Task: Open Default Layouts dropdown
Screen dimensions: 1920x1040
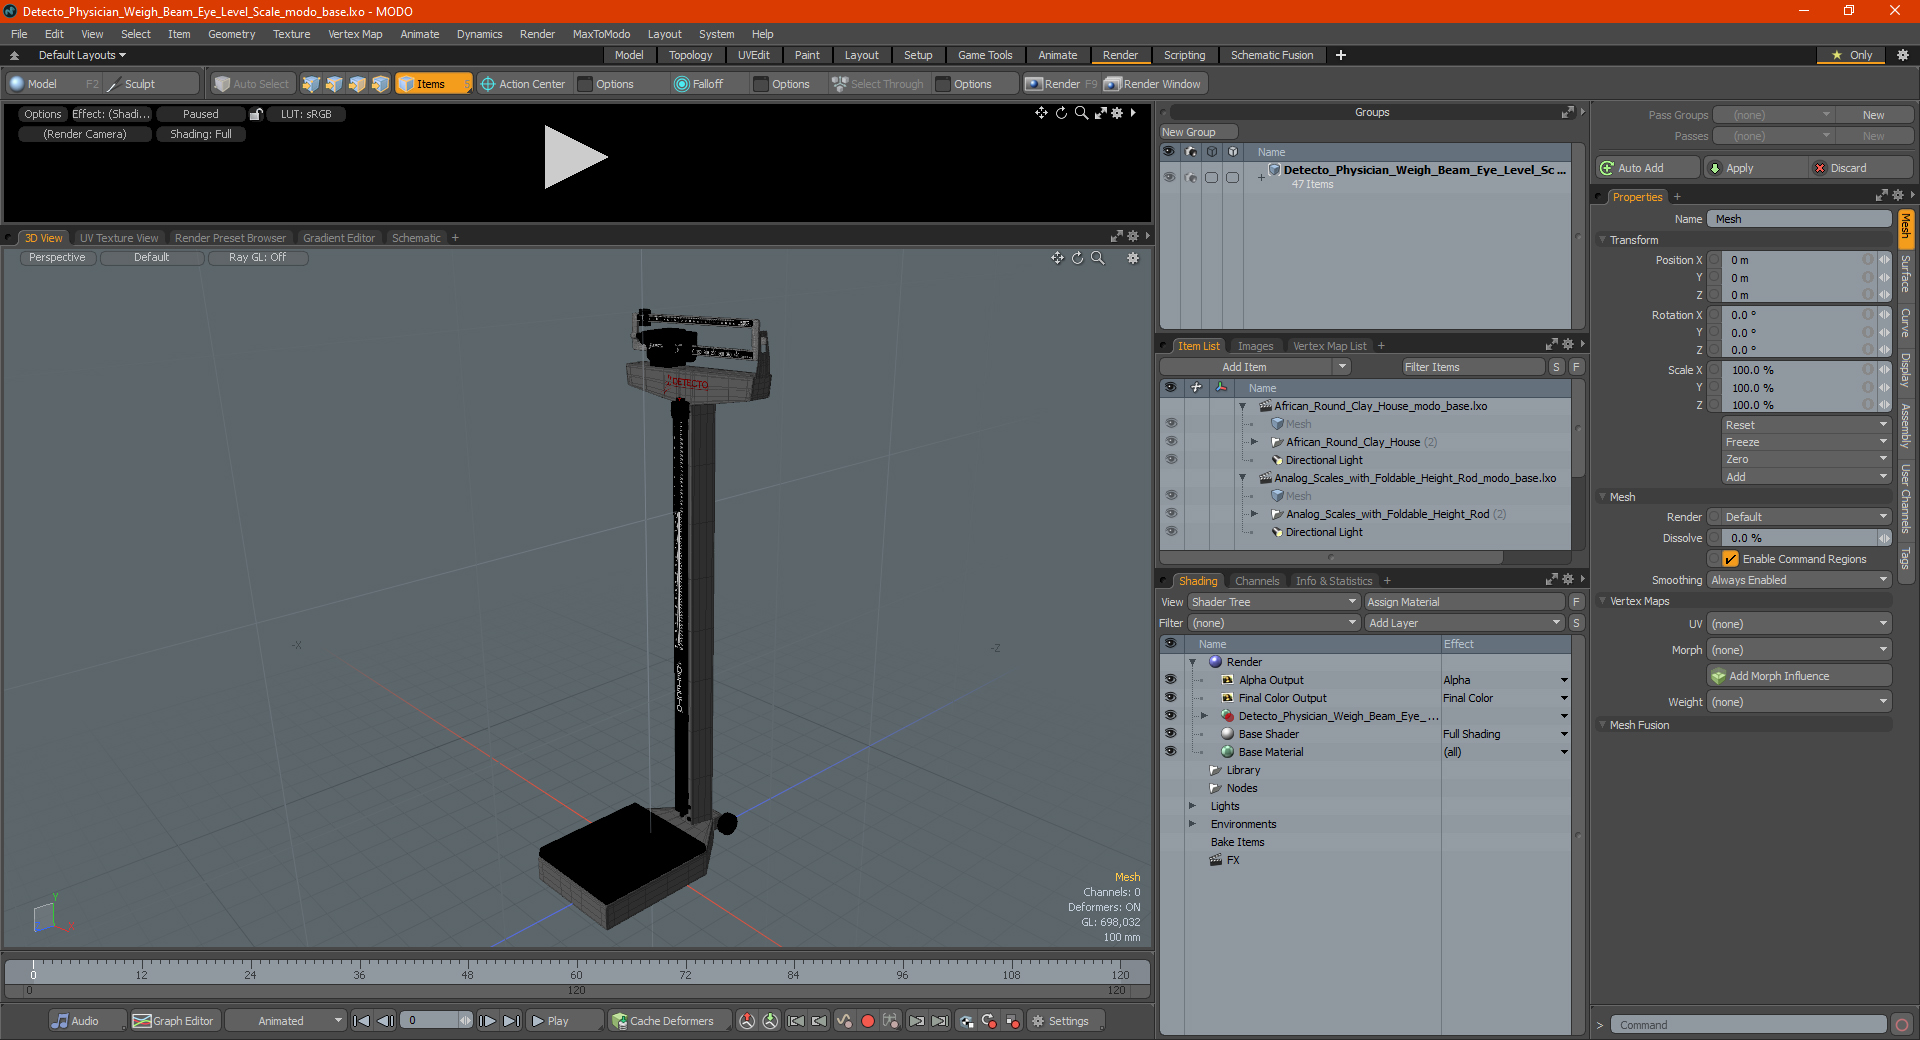Action: (82, 55)
